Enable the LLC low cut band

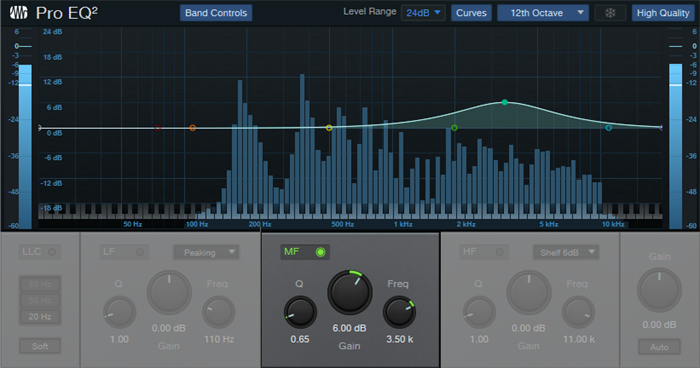[39, 252]
